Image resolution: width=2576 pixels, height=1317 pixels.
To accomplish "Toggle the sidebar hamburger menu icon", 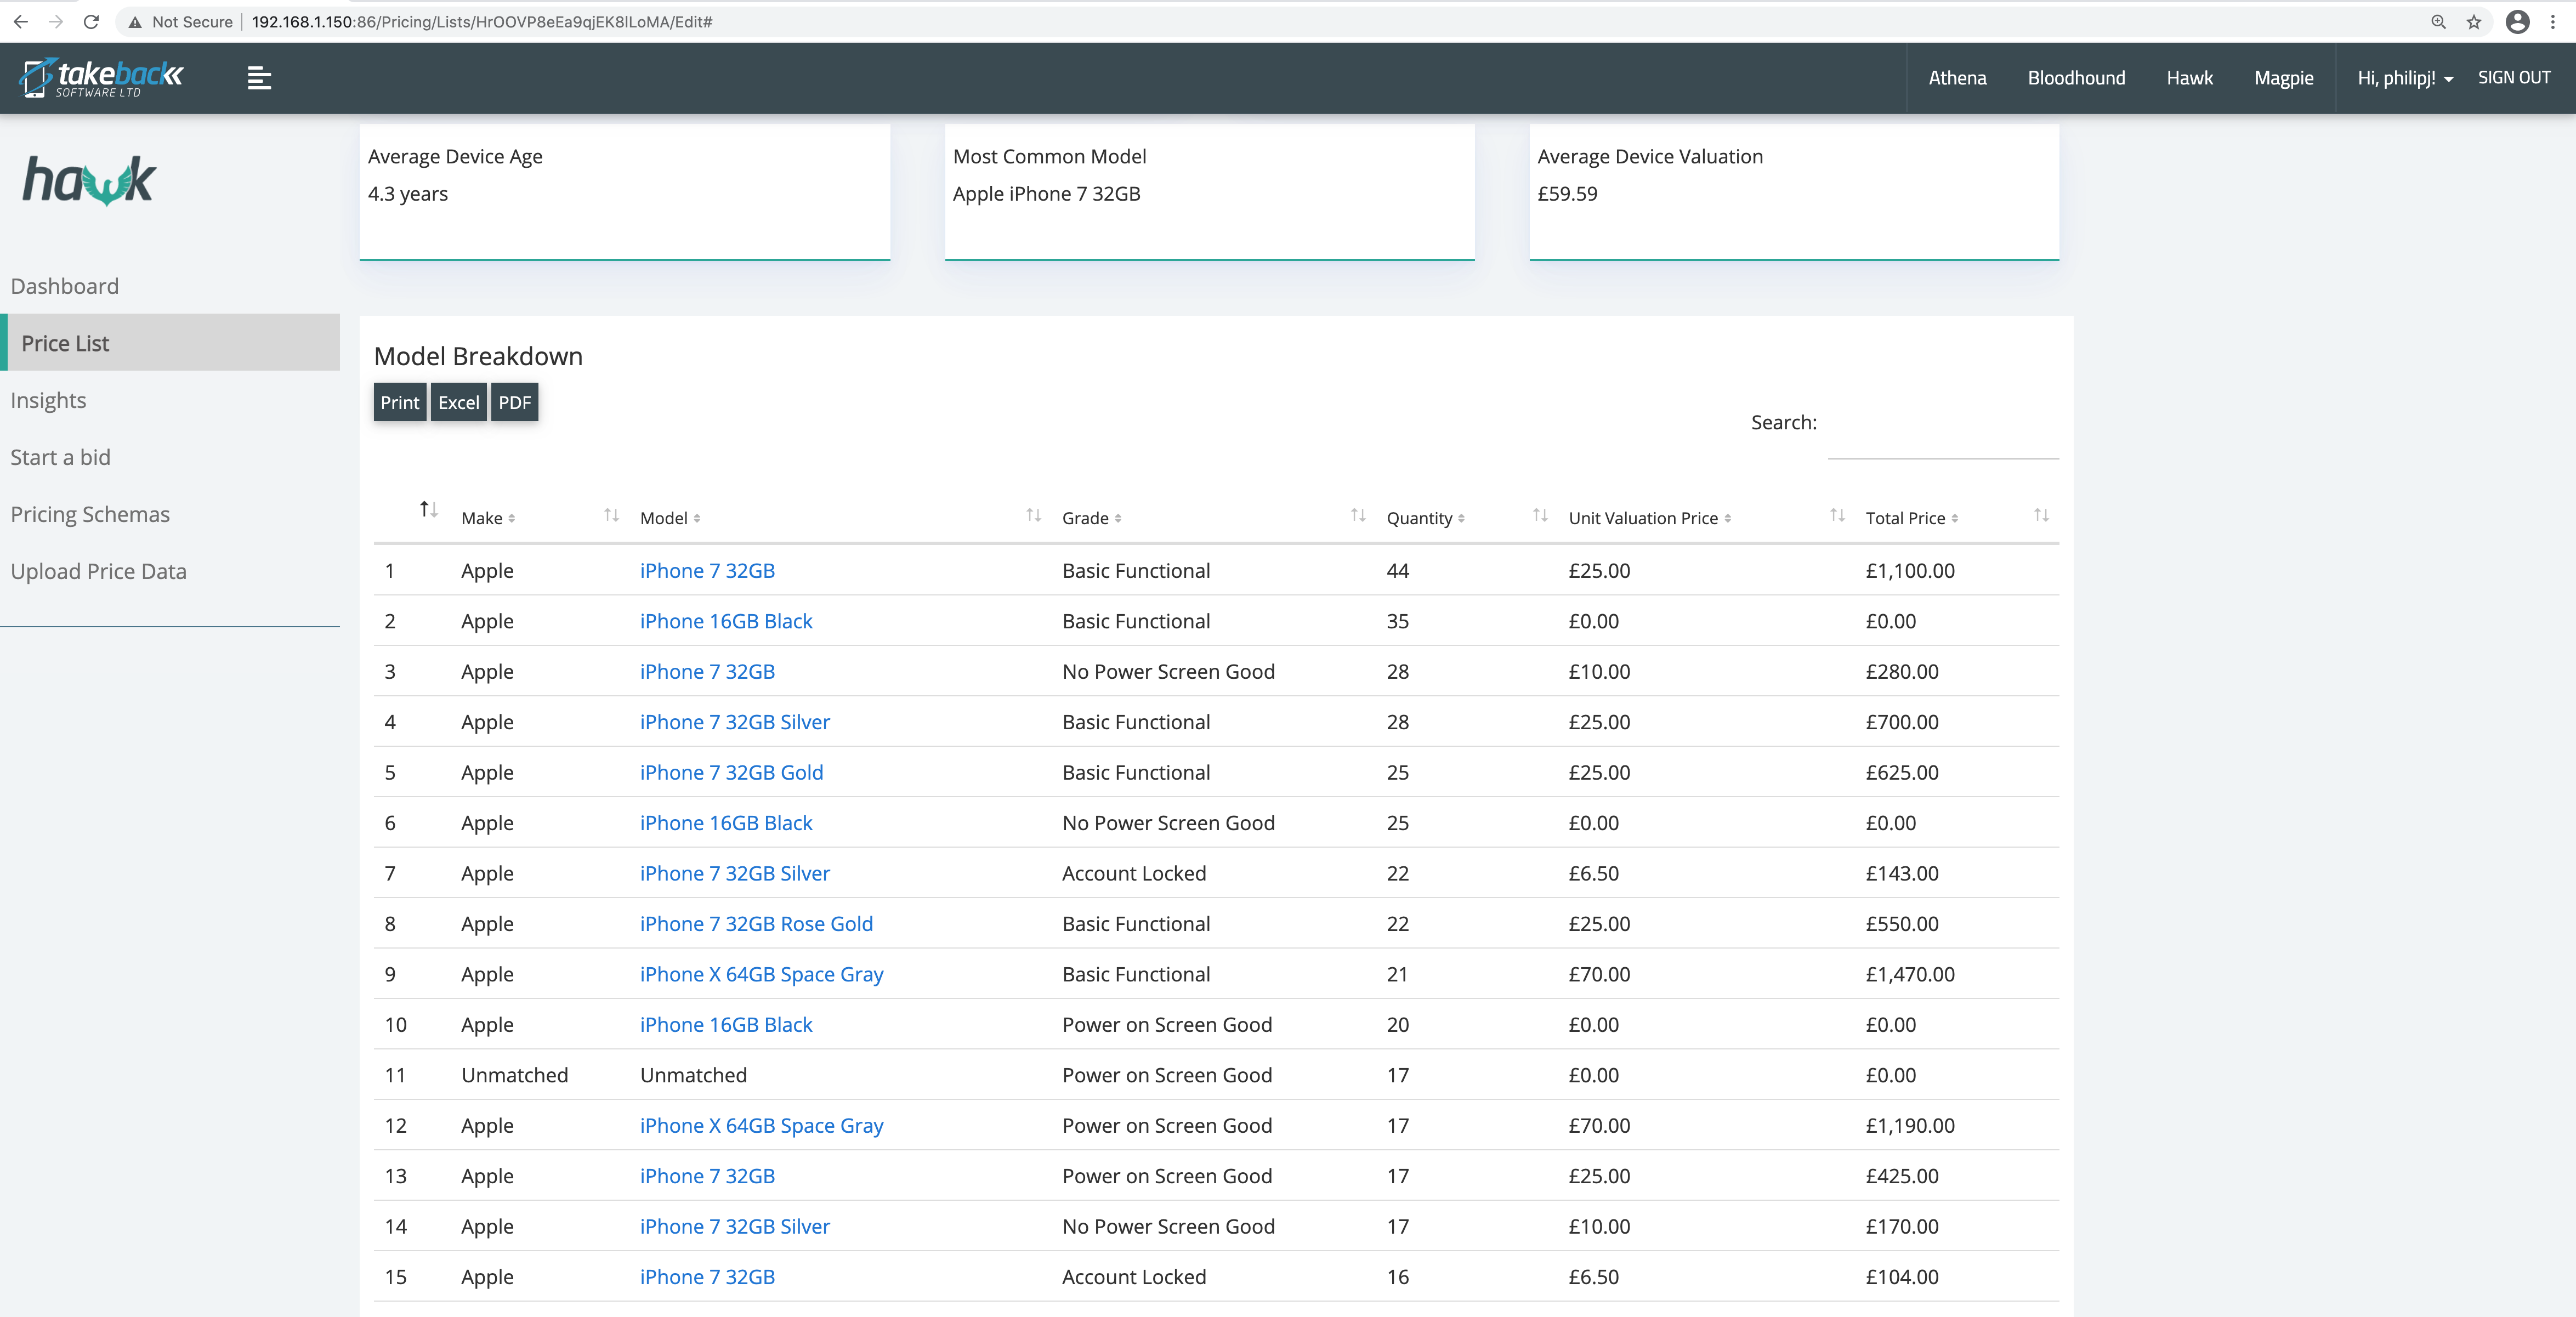I will click(x=259, y=78).
